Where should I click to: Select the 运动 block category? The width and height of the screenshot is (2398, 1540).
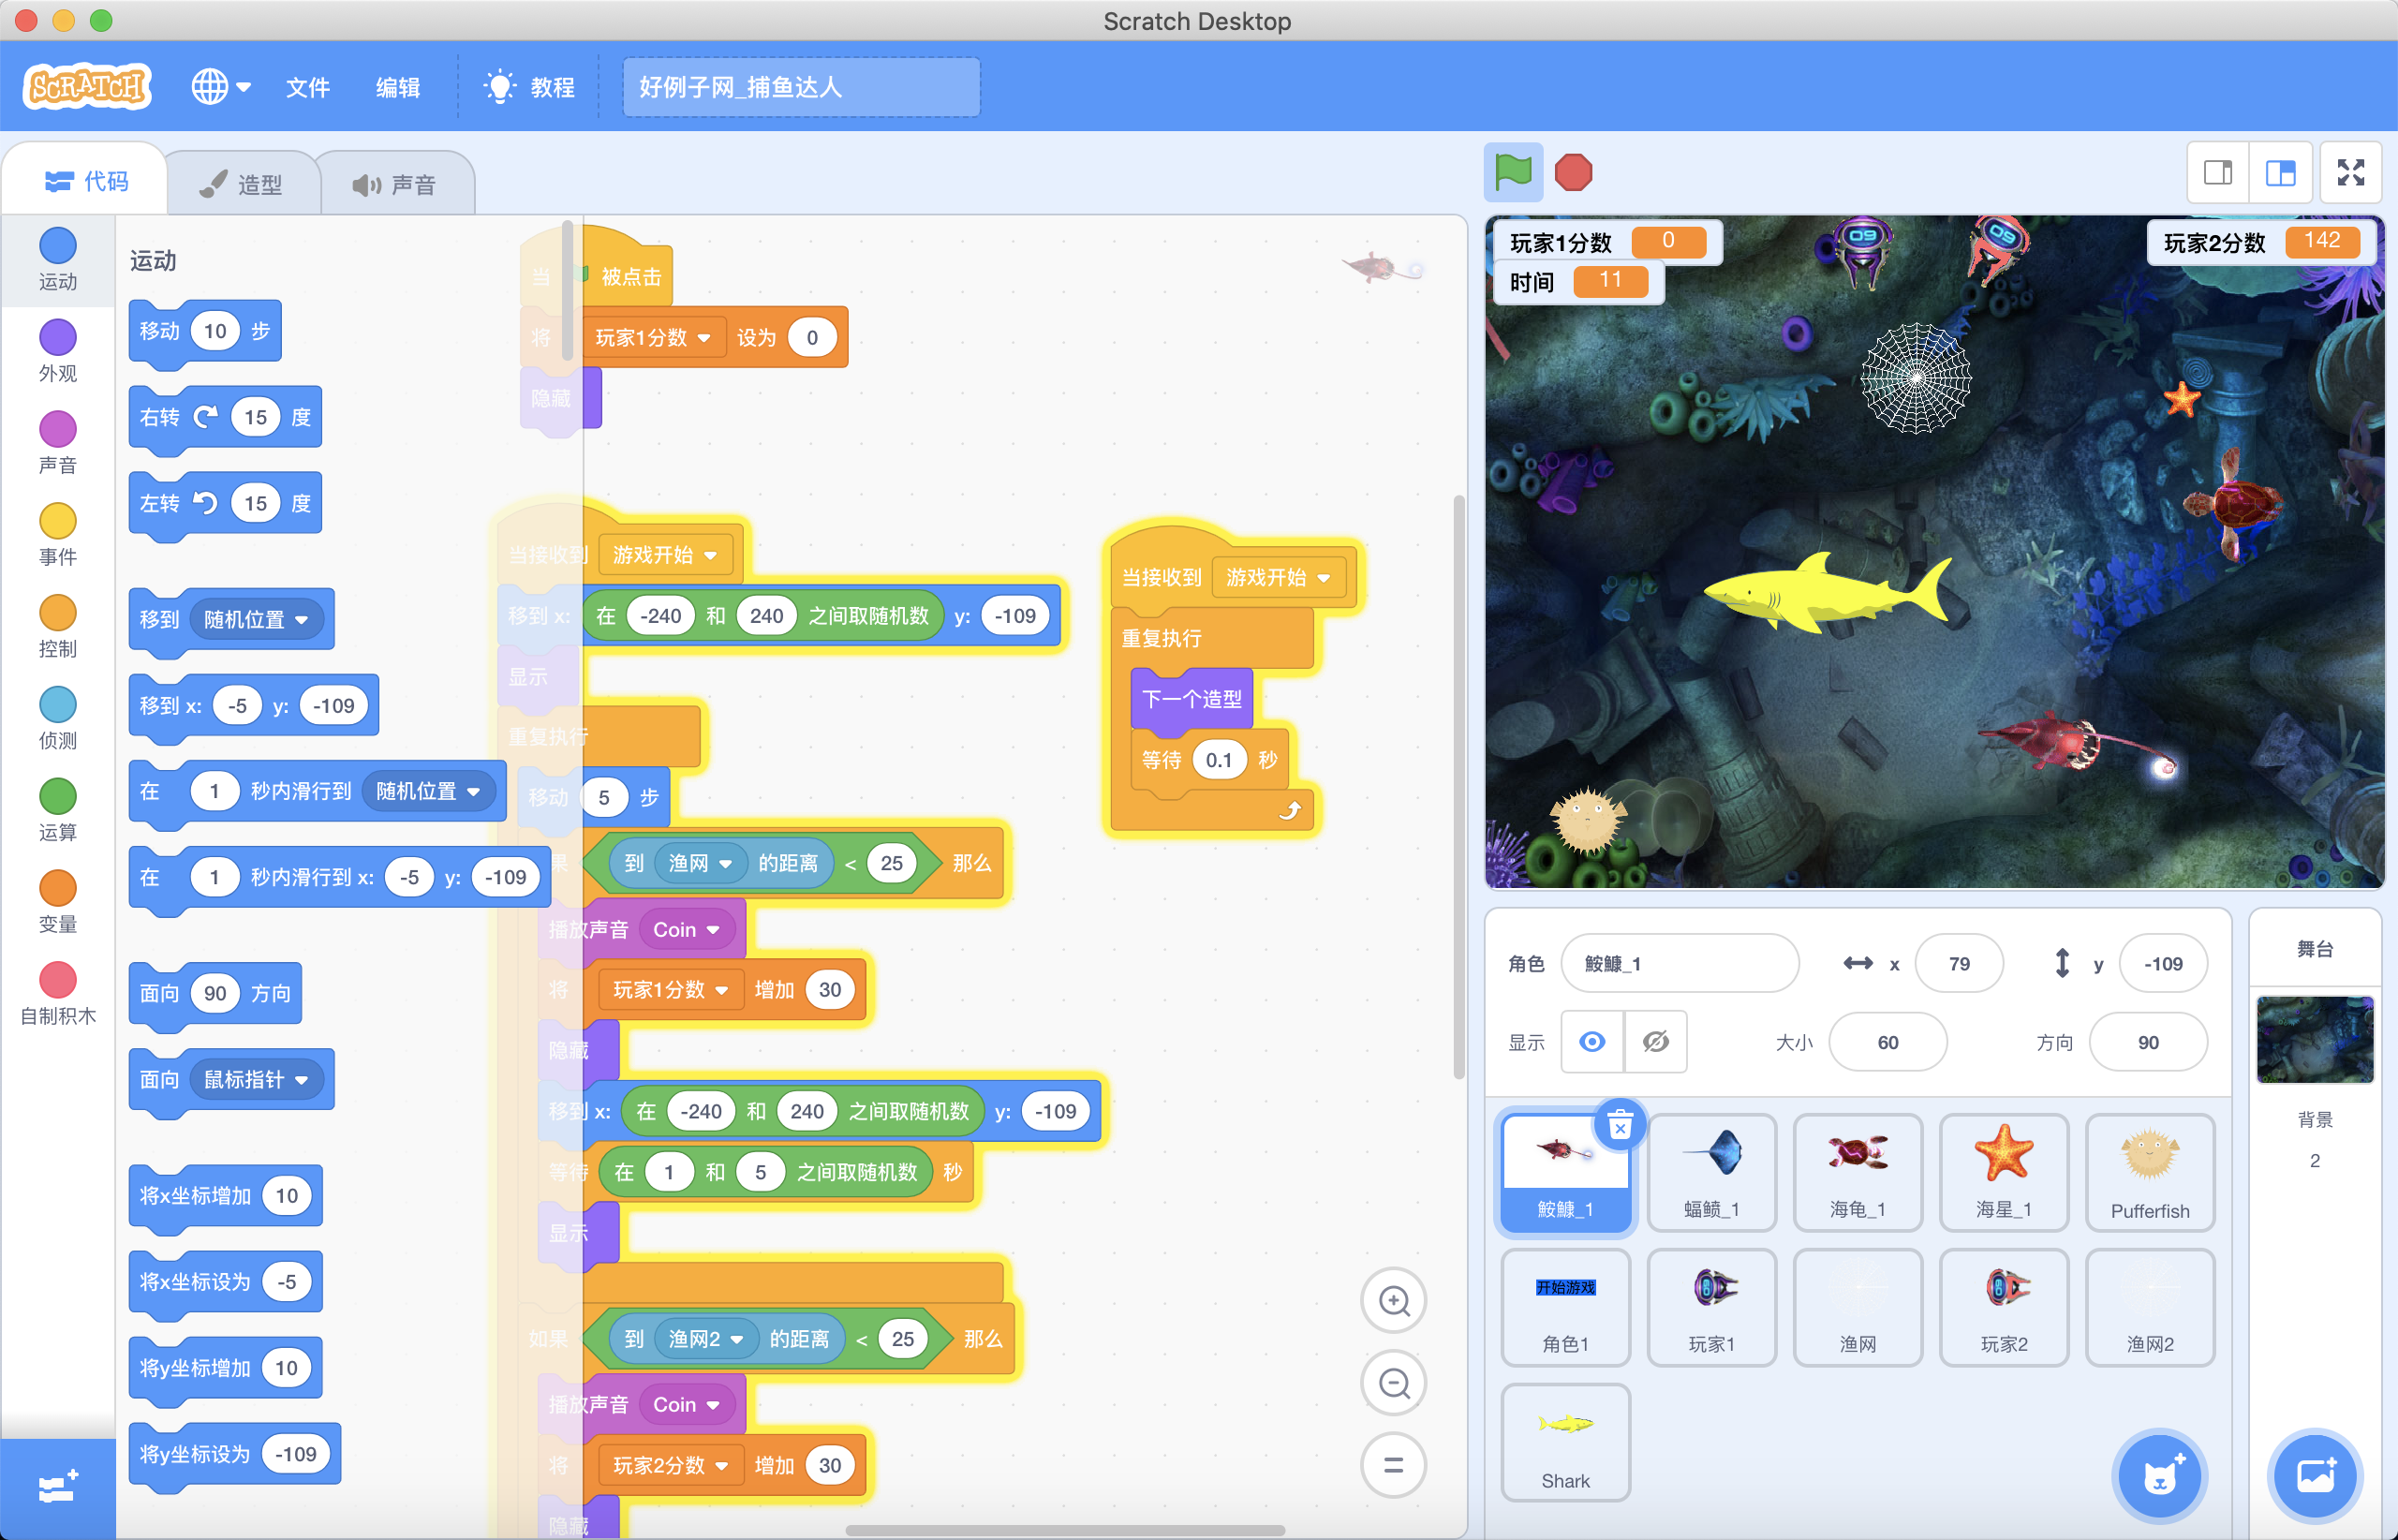click(58, 259)
